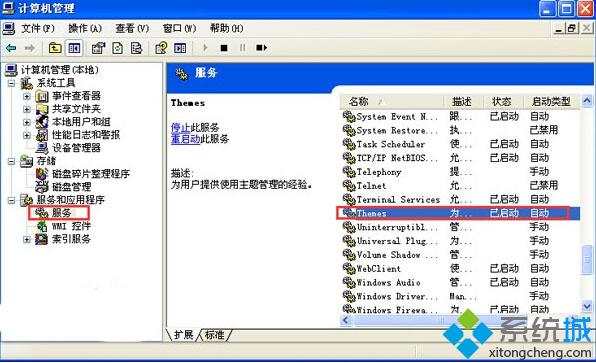Expand the 索引服务 tree node
The image size is (596, 363).
pyautogui.click(x=26, y=239)
